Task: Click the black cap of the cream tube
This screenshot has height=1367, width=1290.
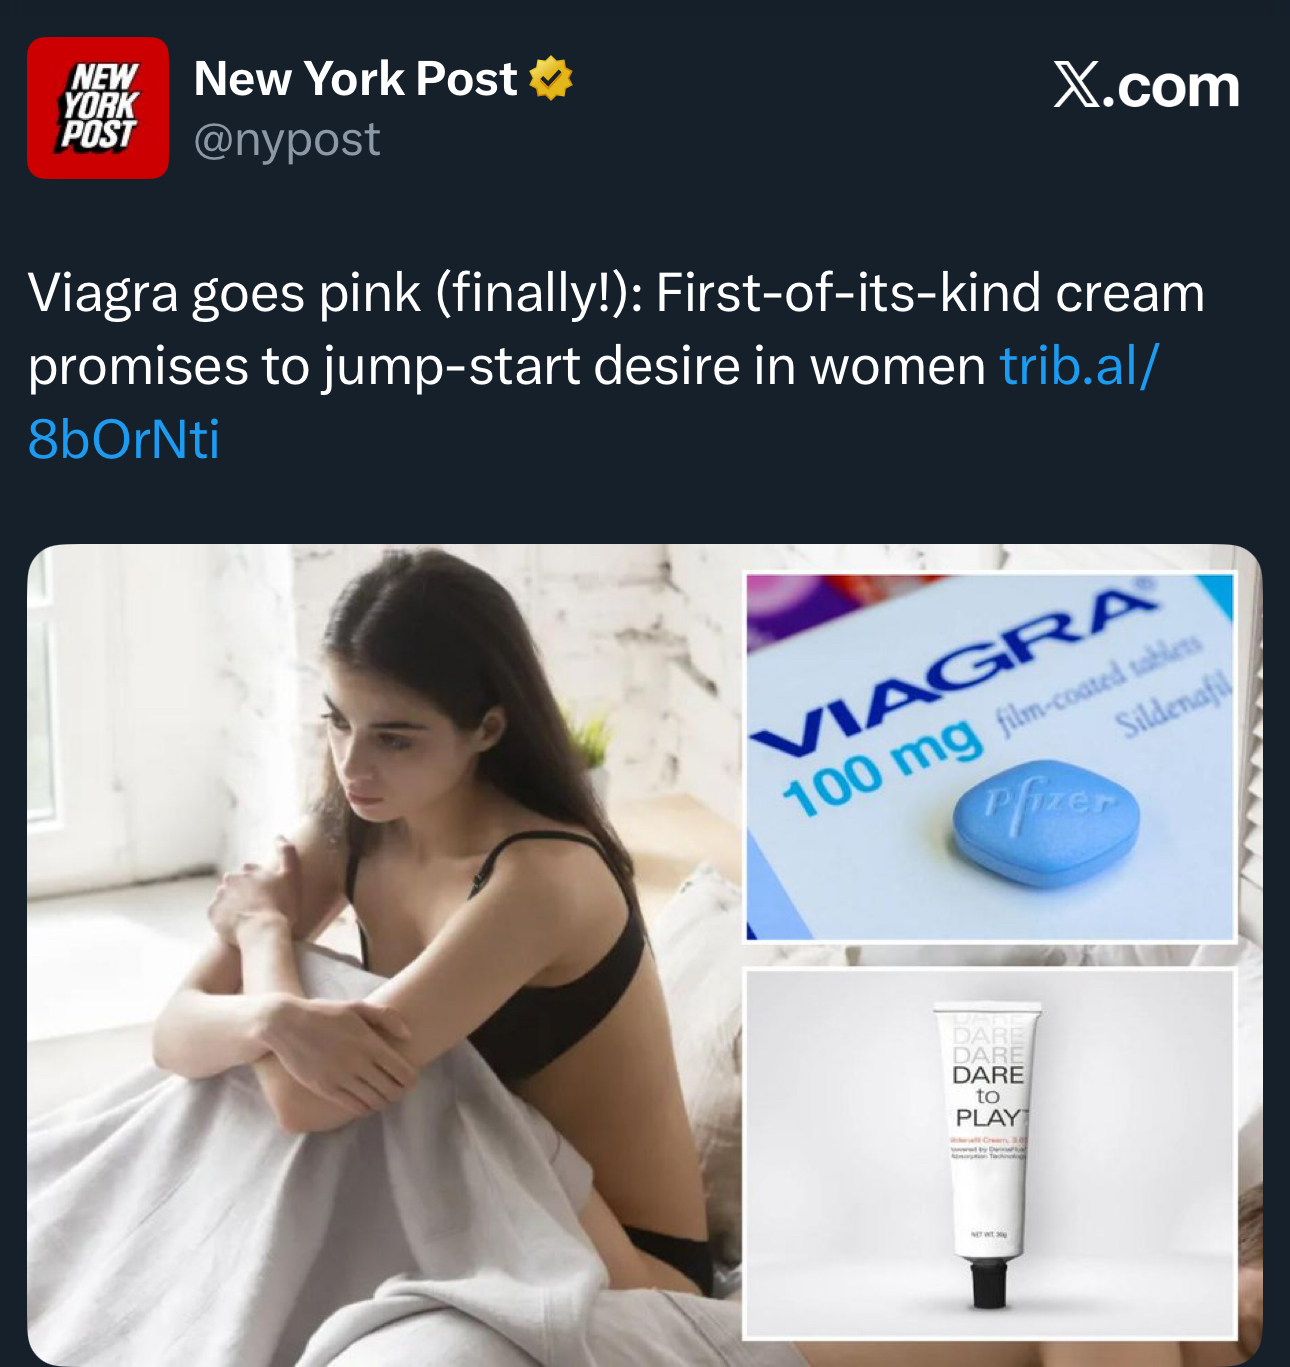Action: [x=989, y=1283]
